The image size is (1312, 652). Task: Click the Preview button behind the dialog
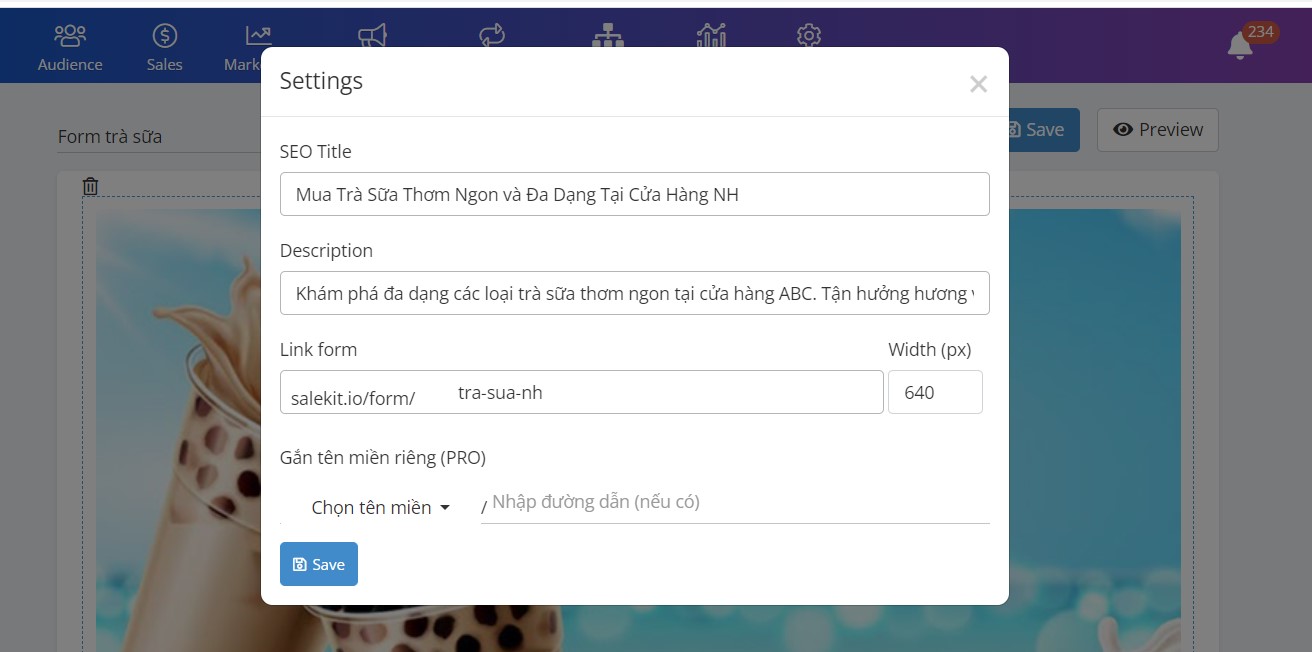tap(1158, 130)
